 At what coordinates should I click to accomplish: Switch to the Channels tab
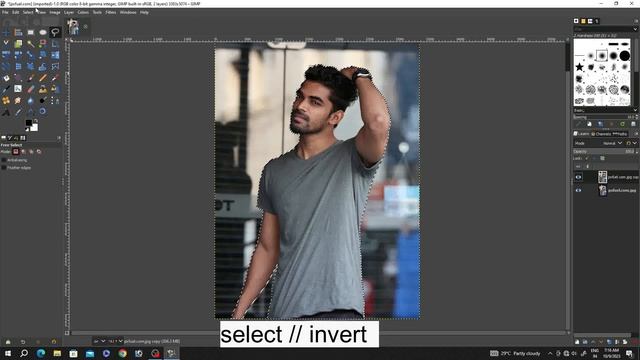[601, 134]
